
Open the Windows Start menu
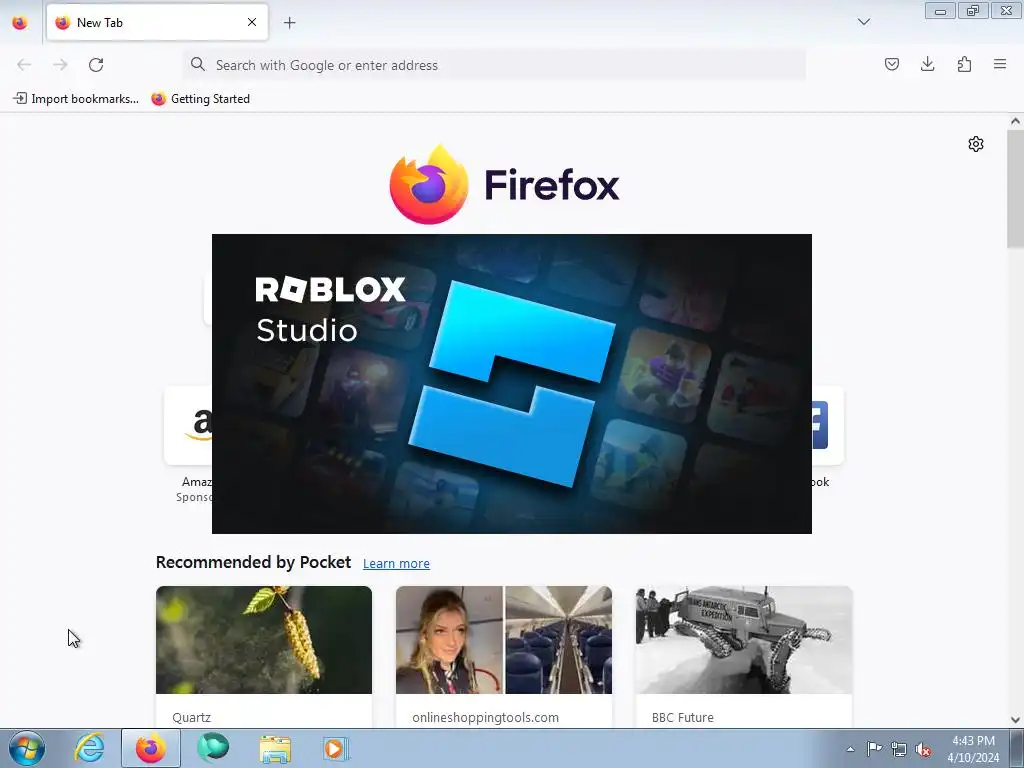pyautogui.click(x=27, y=748)
